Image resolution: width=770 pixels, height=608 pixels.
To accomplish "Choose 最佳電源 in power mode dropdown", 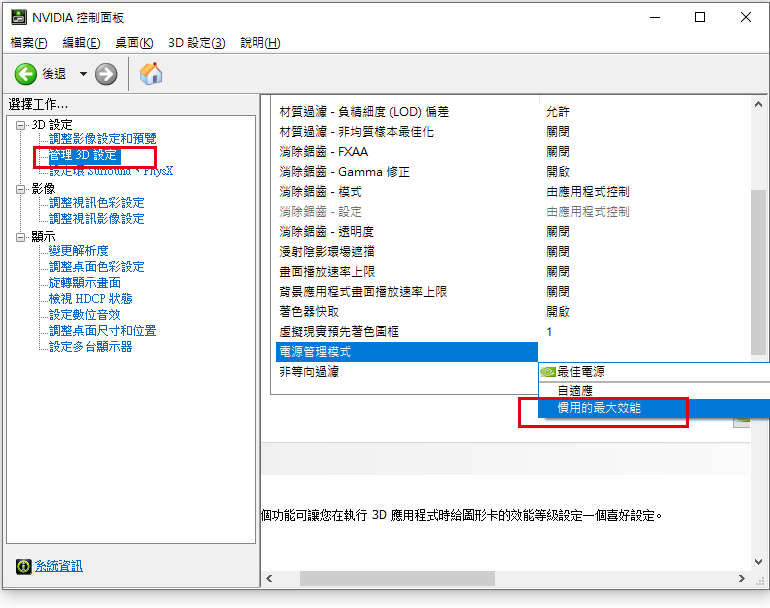I will 654,372.
